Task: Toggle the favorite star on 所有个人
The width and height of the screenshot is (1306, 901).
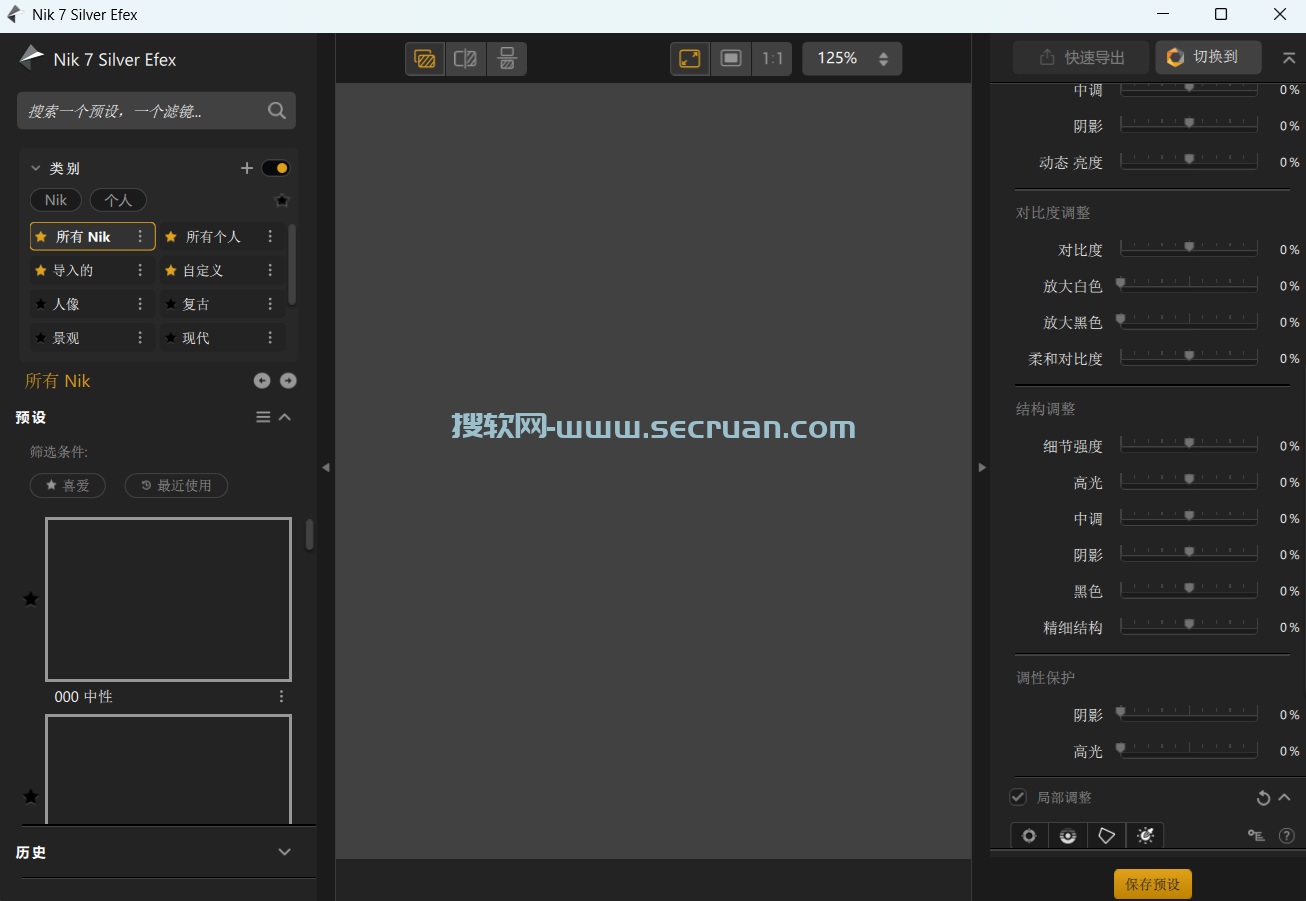Action: 171,237
